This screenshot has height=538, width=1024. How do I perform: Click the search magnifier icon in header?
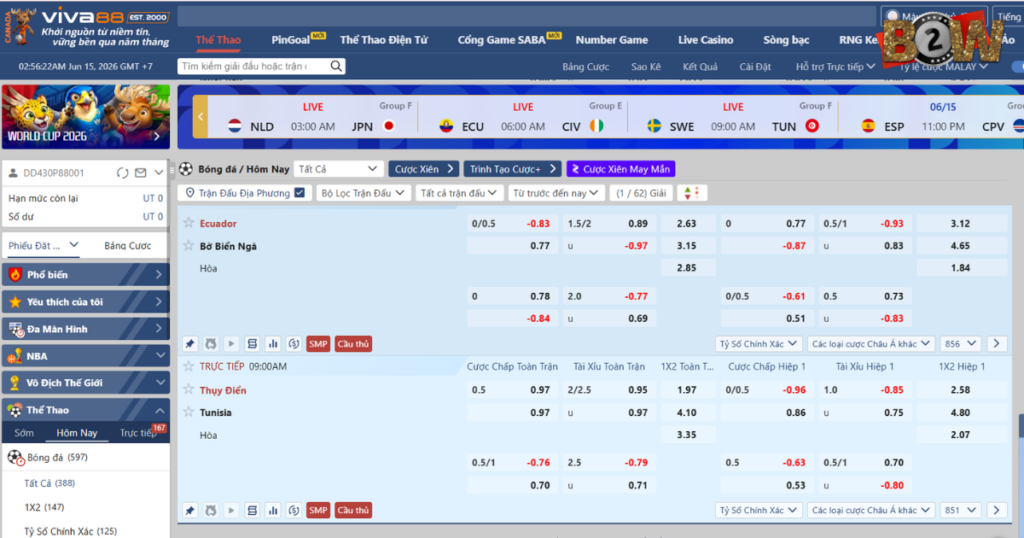click(336, 66)
